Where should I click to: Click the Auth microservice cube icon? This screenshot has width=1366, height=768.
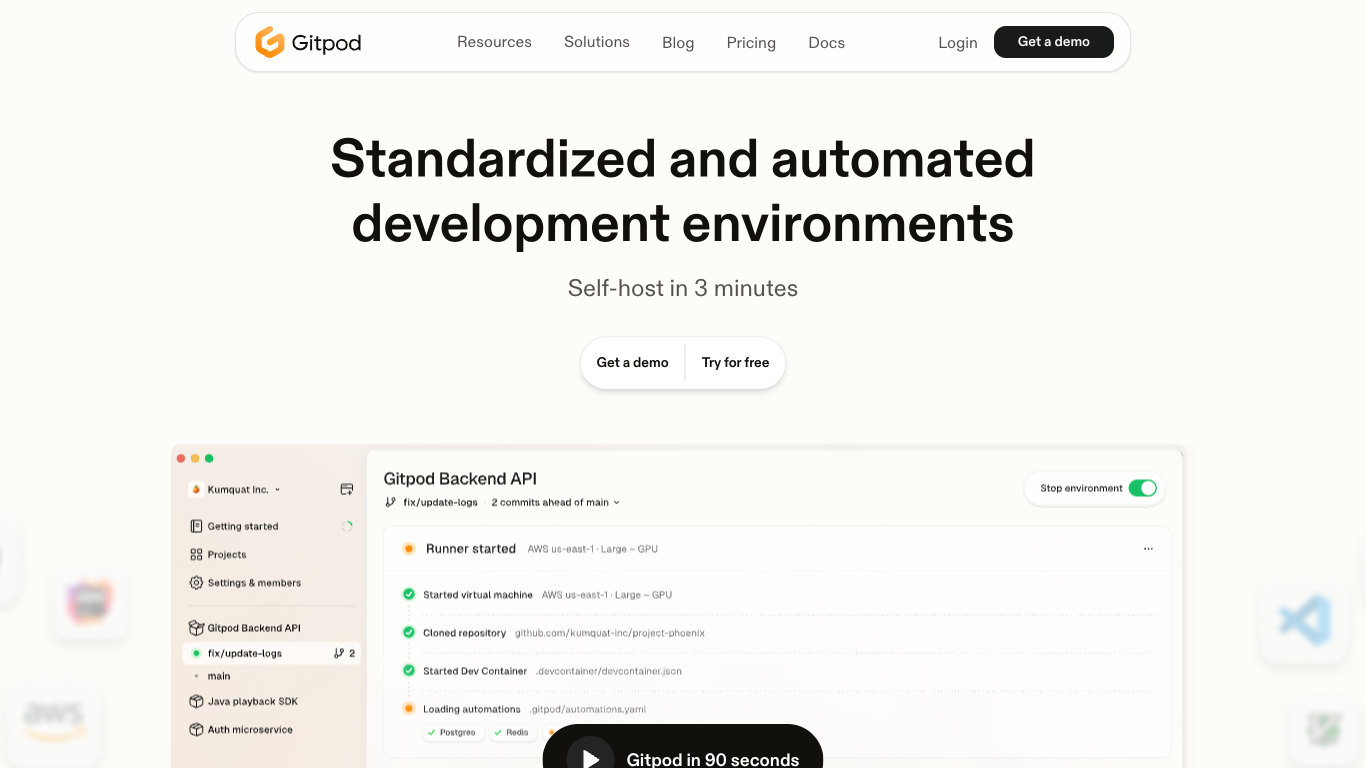coord(196,729)
